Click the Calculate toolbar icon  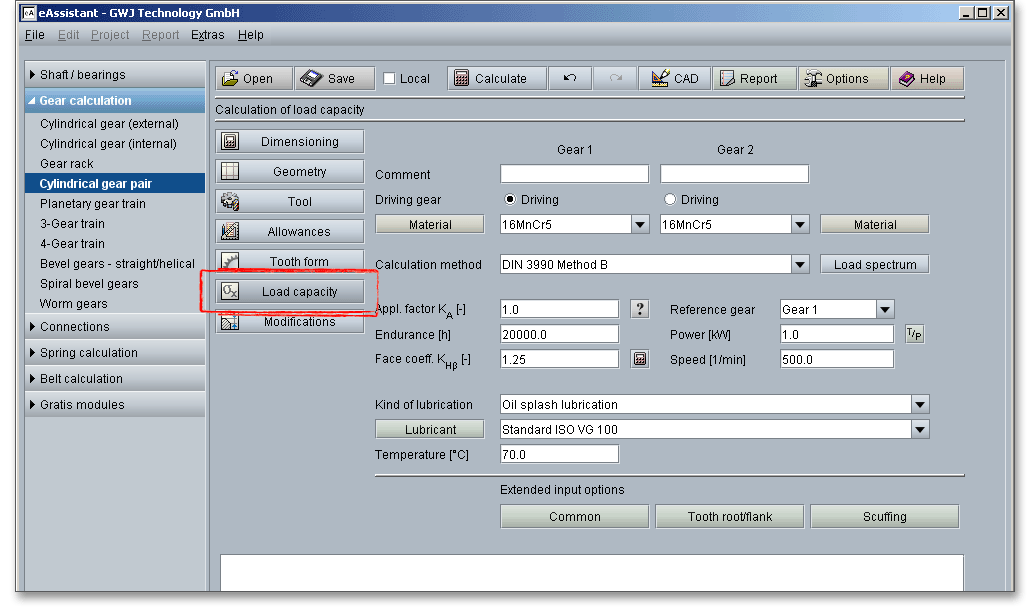[x=462, y=79]
